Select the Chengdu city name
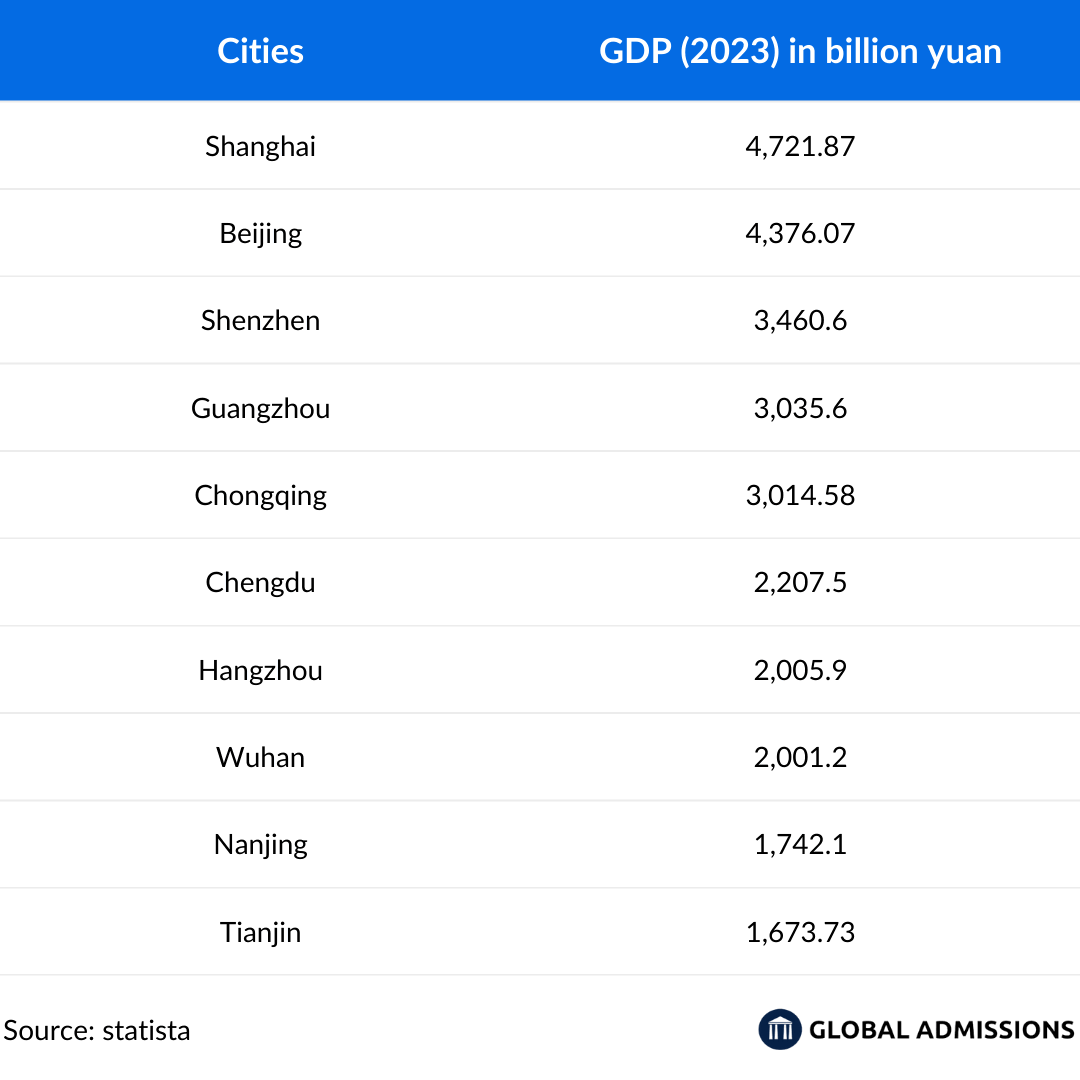The width and height of the screenshot is (1080, 1080). click(x=260, y=582)
